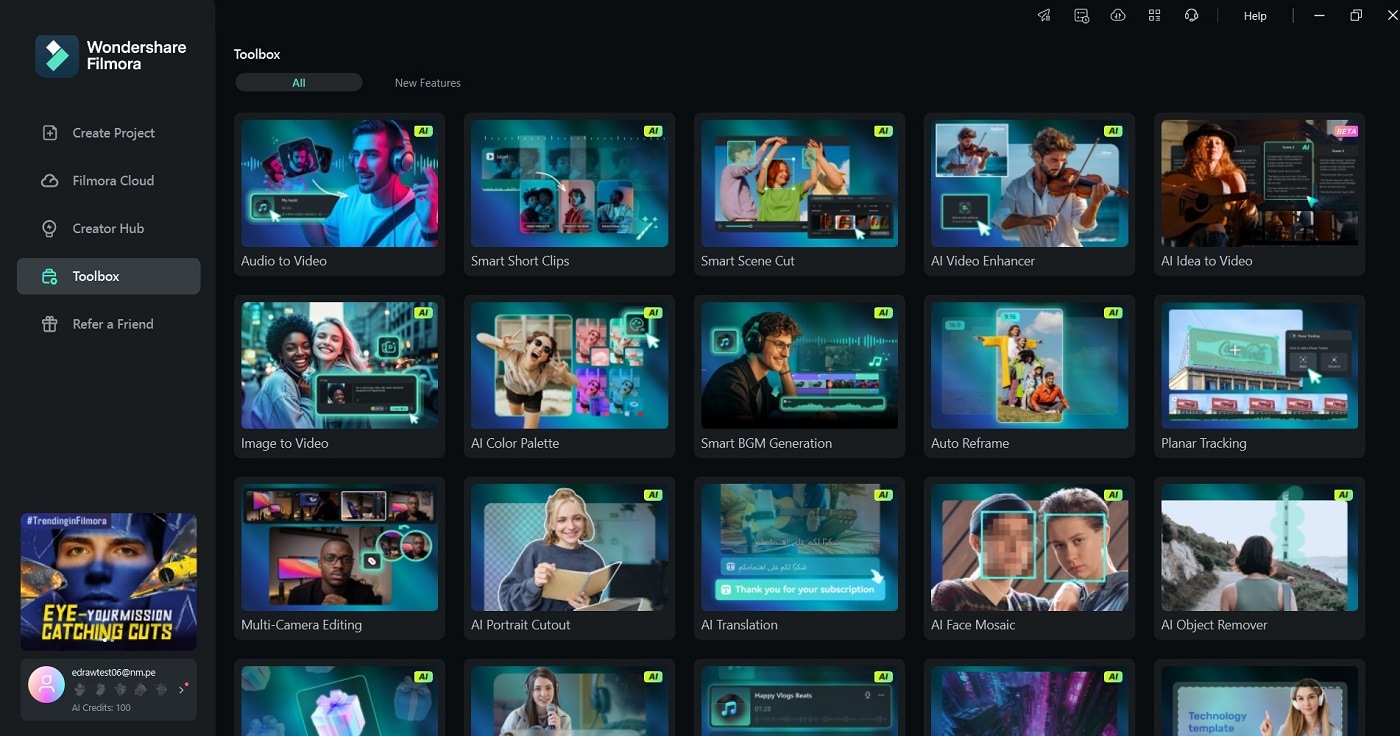Click the task list icon with clock
Viewport: 1400px width, 736px height.
[1081, 16]
